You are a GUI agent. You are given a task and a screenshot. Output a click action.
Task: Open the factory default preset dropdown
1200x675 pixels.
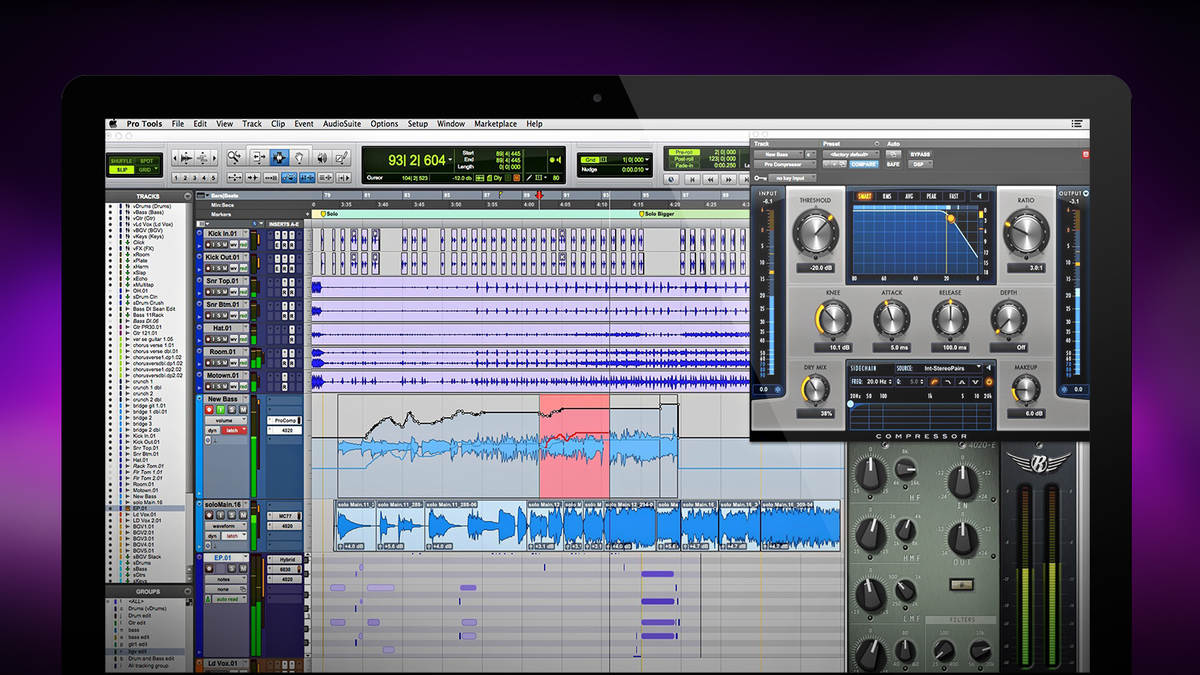[851, 155]
